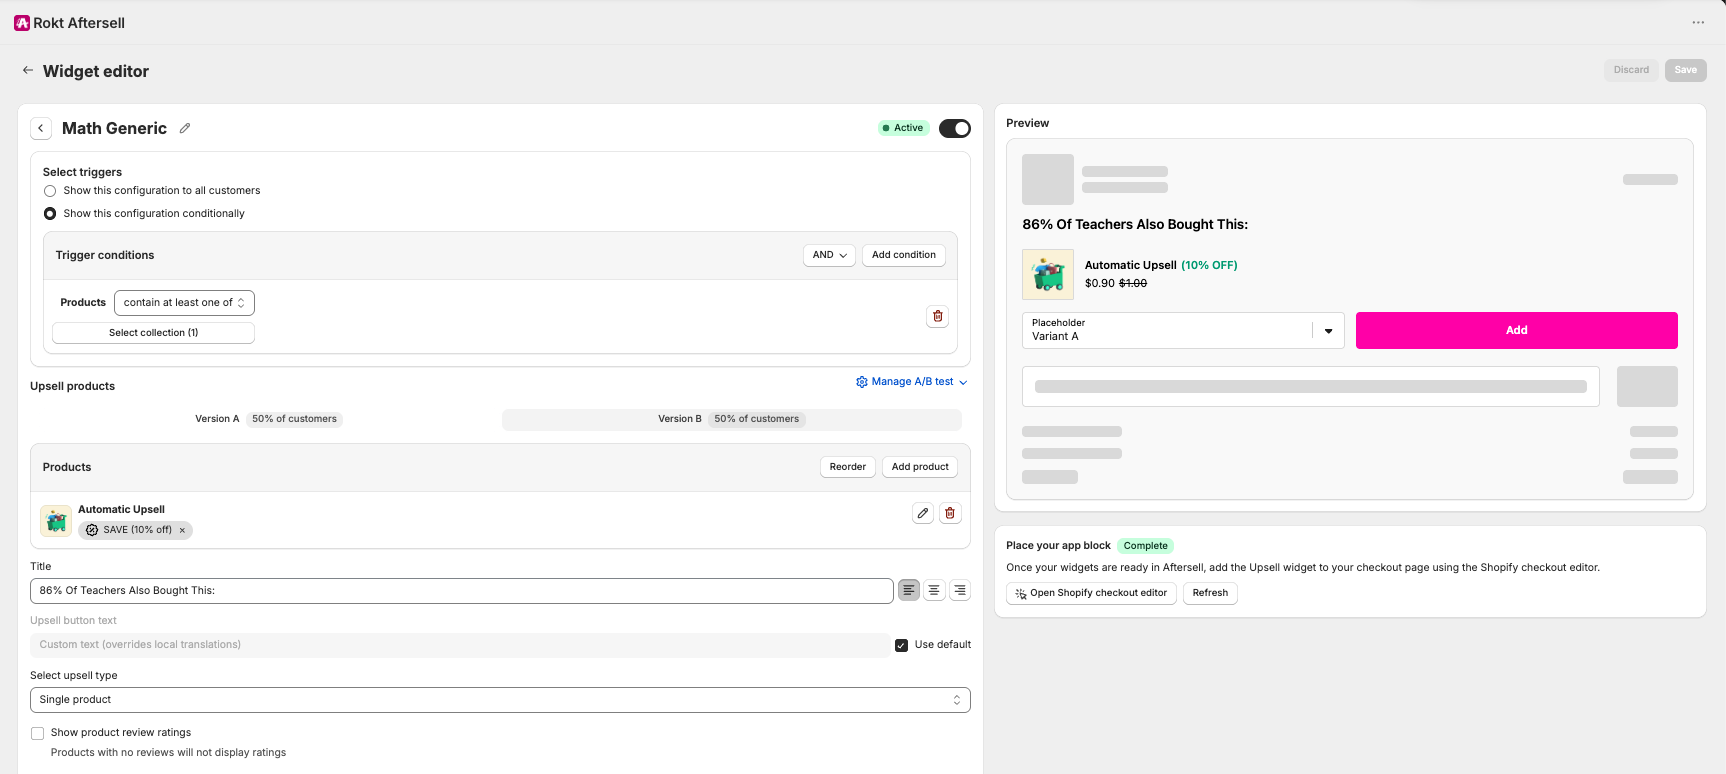
Task: Click the pencil icon next to Math Generic
Action: pyautogui.click(x=185, y=128)
